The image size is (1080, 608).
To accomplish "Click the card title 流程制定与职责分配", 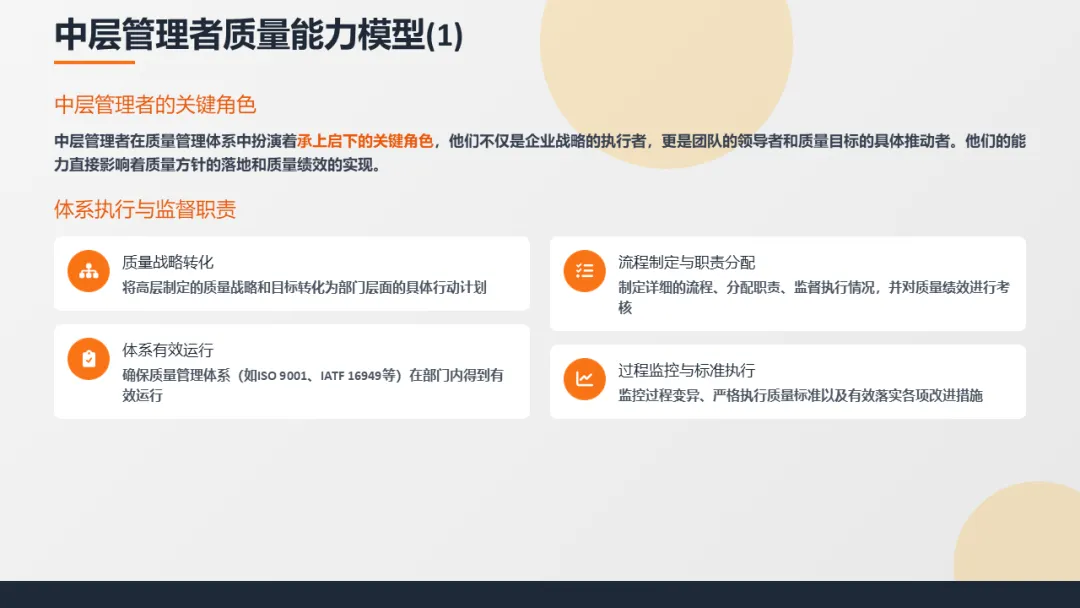I will [x=687, y=262].
